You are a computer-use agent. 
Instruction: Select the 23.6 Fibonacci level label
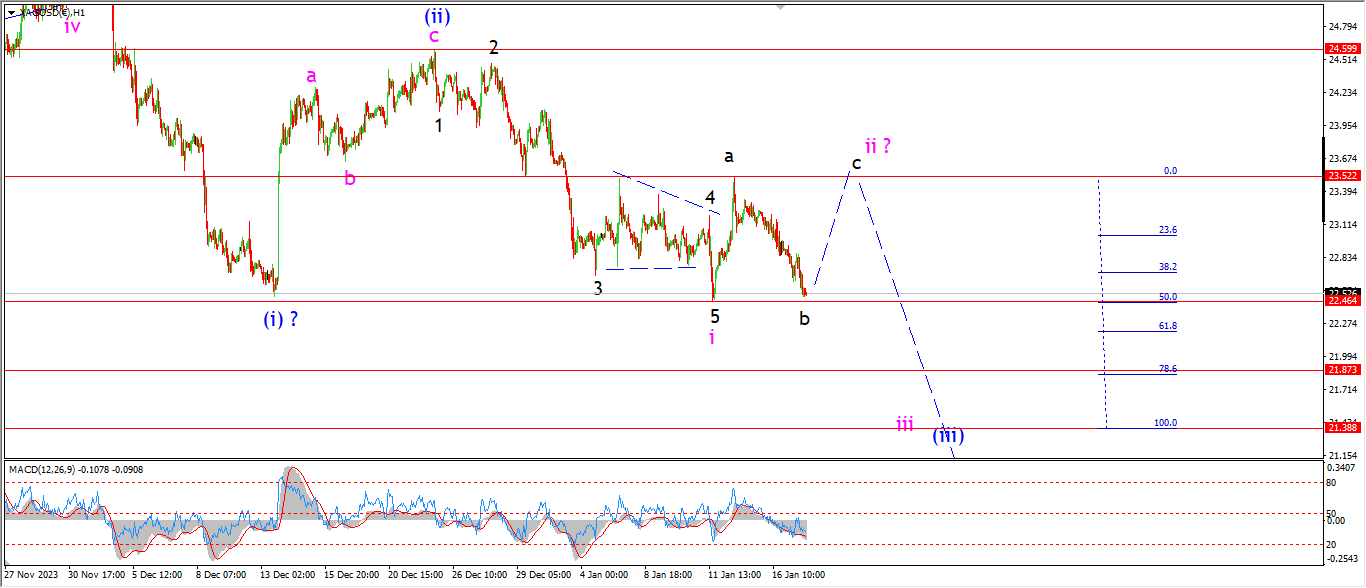coord(1167,230)
